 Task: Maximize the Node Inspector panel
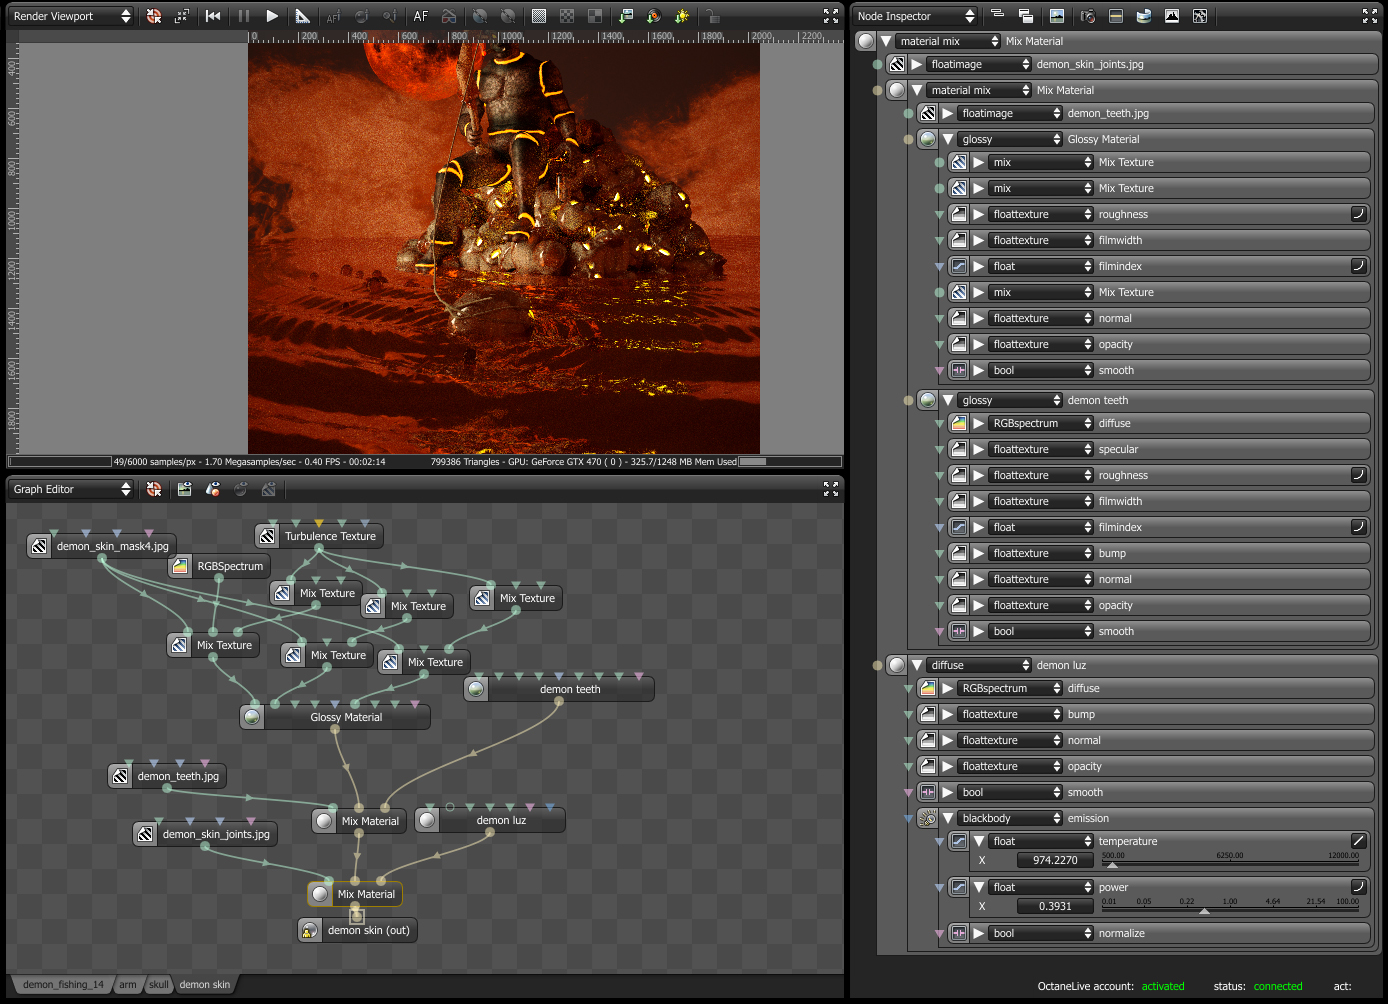tap(1370, 16)
